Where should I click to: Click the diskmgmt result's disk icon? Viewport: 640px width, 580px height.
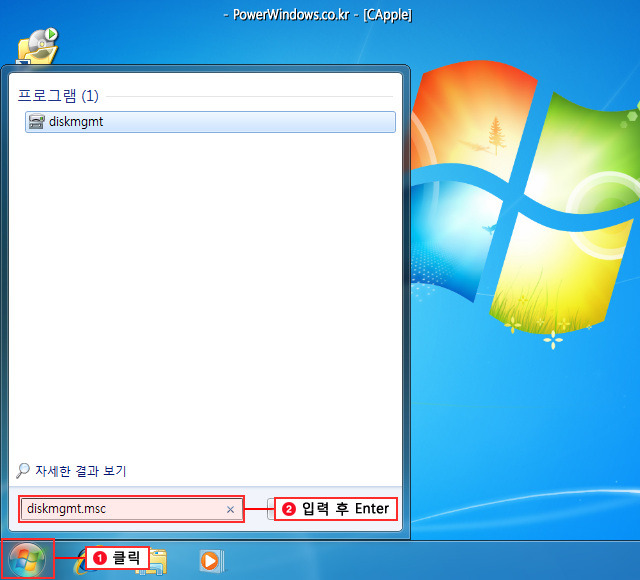[37, 122]
